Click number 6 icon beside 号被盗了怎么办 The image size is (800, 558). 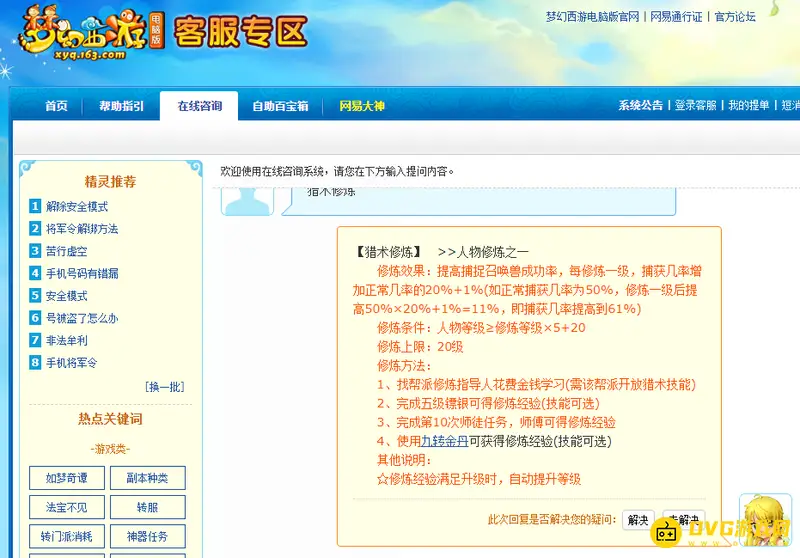coord(35,318)
